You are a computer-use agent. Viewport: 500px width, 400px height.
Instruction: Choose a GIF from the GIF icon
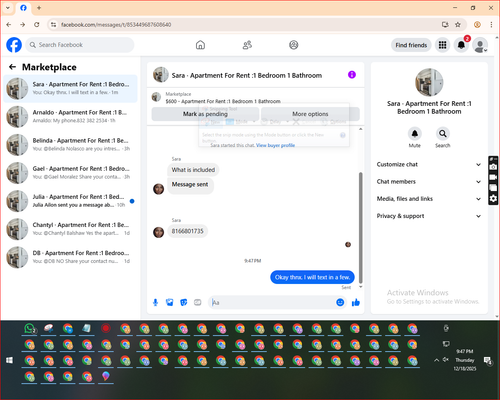pyautogui.click(x=198, y=302)
